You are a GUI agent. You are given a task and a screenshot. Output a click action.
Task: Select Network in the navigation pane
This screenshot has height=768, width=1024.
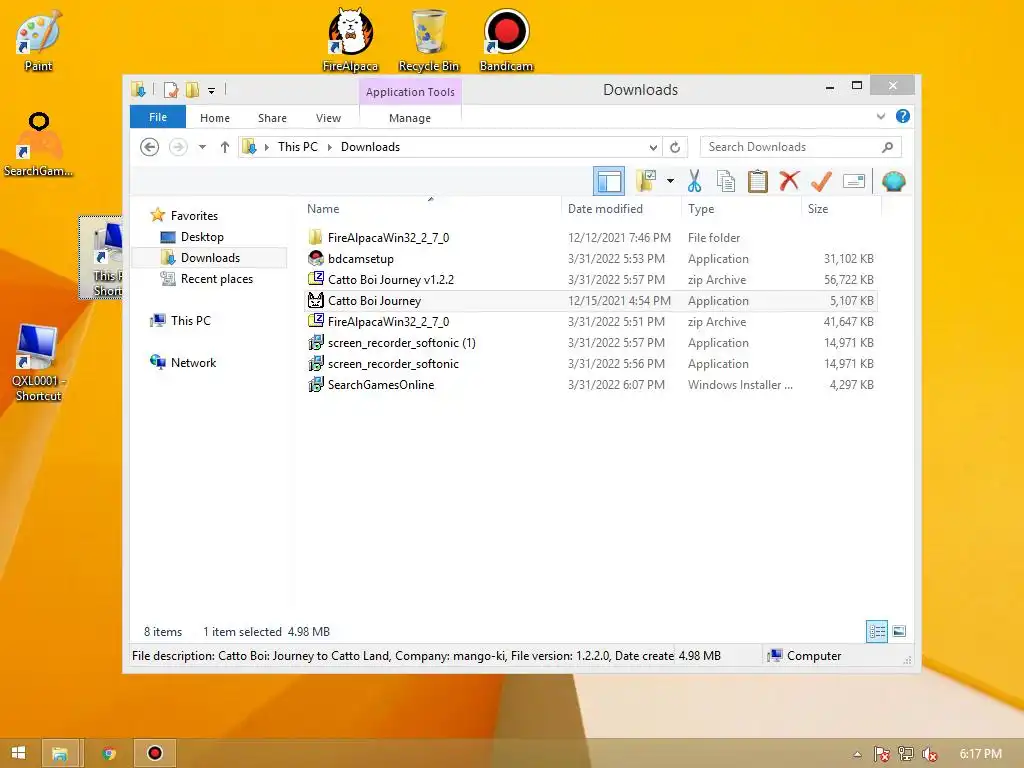coord(193,363)
